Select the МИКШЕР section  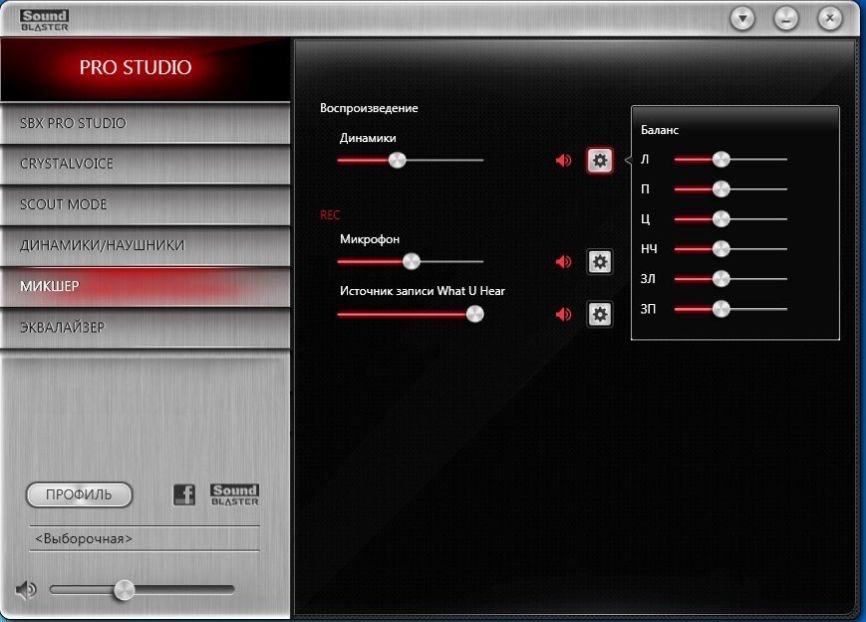(145, 286)
